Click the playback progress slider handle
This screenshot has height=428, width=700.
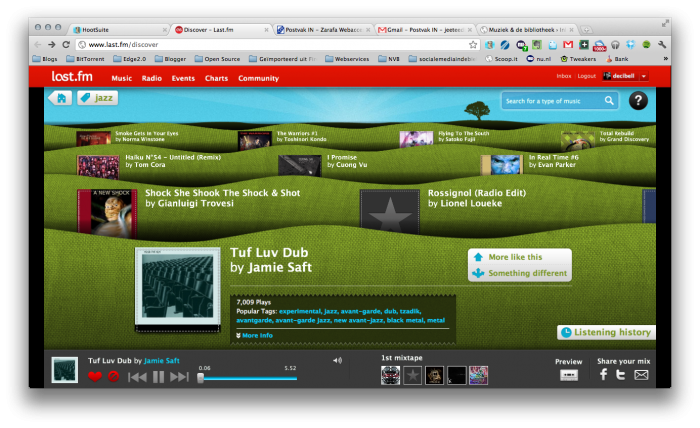click(x=200, y=378)
